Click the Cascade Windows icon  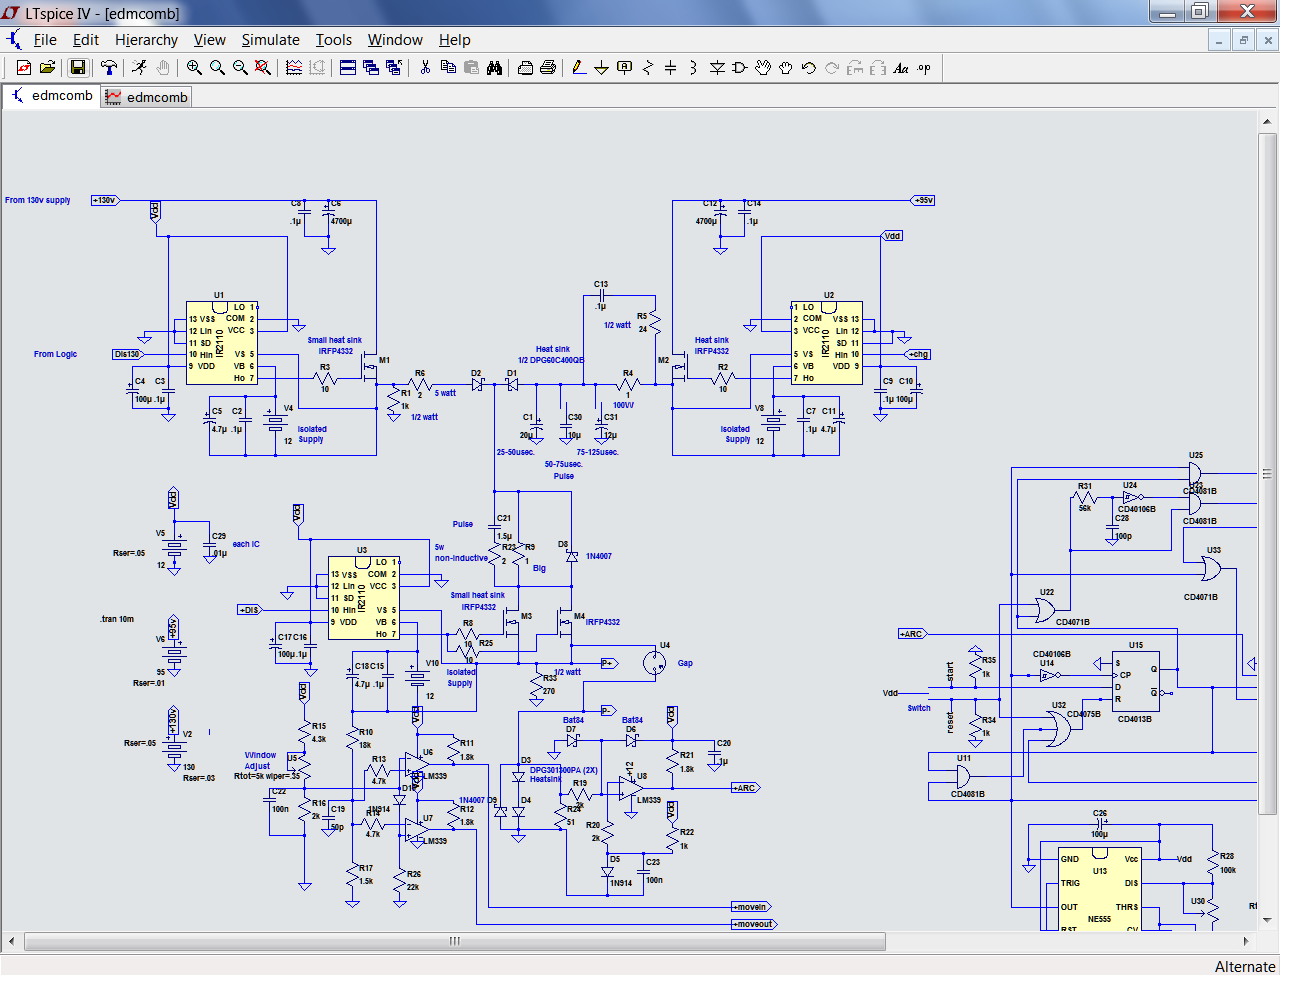pos(371,67)
